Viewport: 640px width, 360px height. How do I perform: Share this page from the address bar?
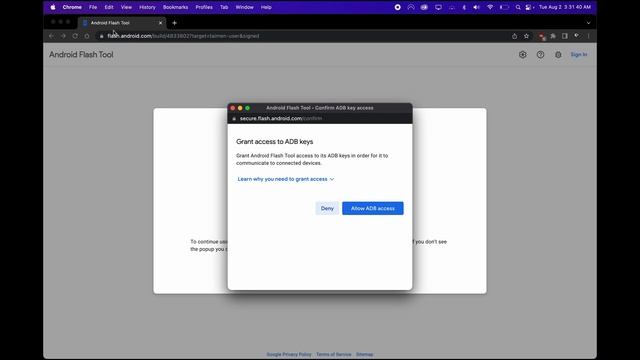[514, 36]
